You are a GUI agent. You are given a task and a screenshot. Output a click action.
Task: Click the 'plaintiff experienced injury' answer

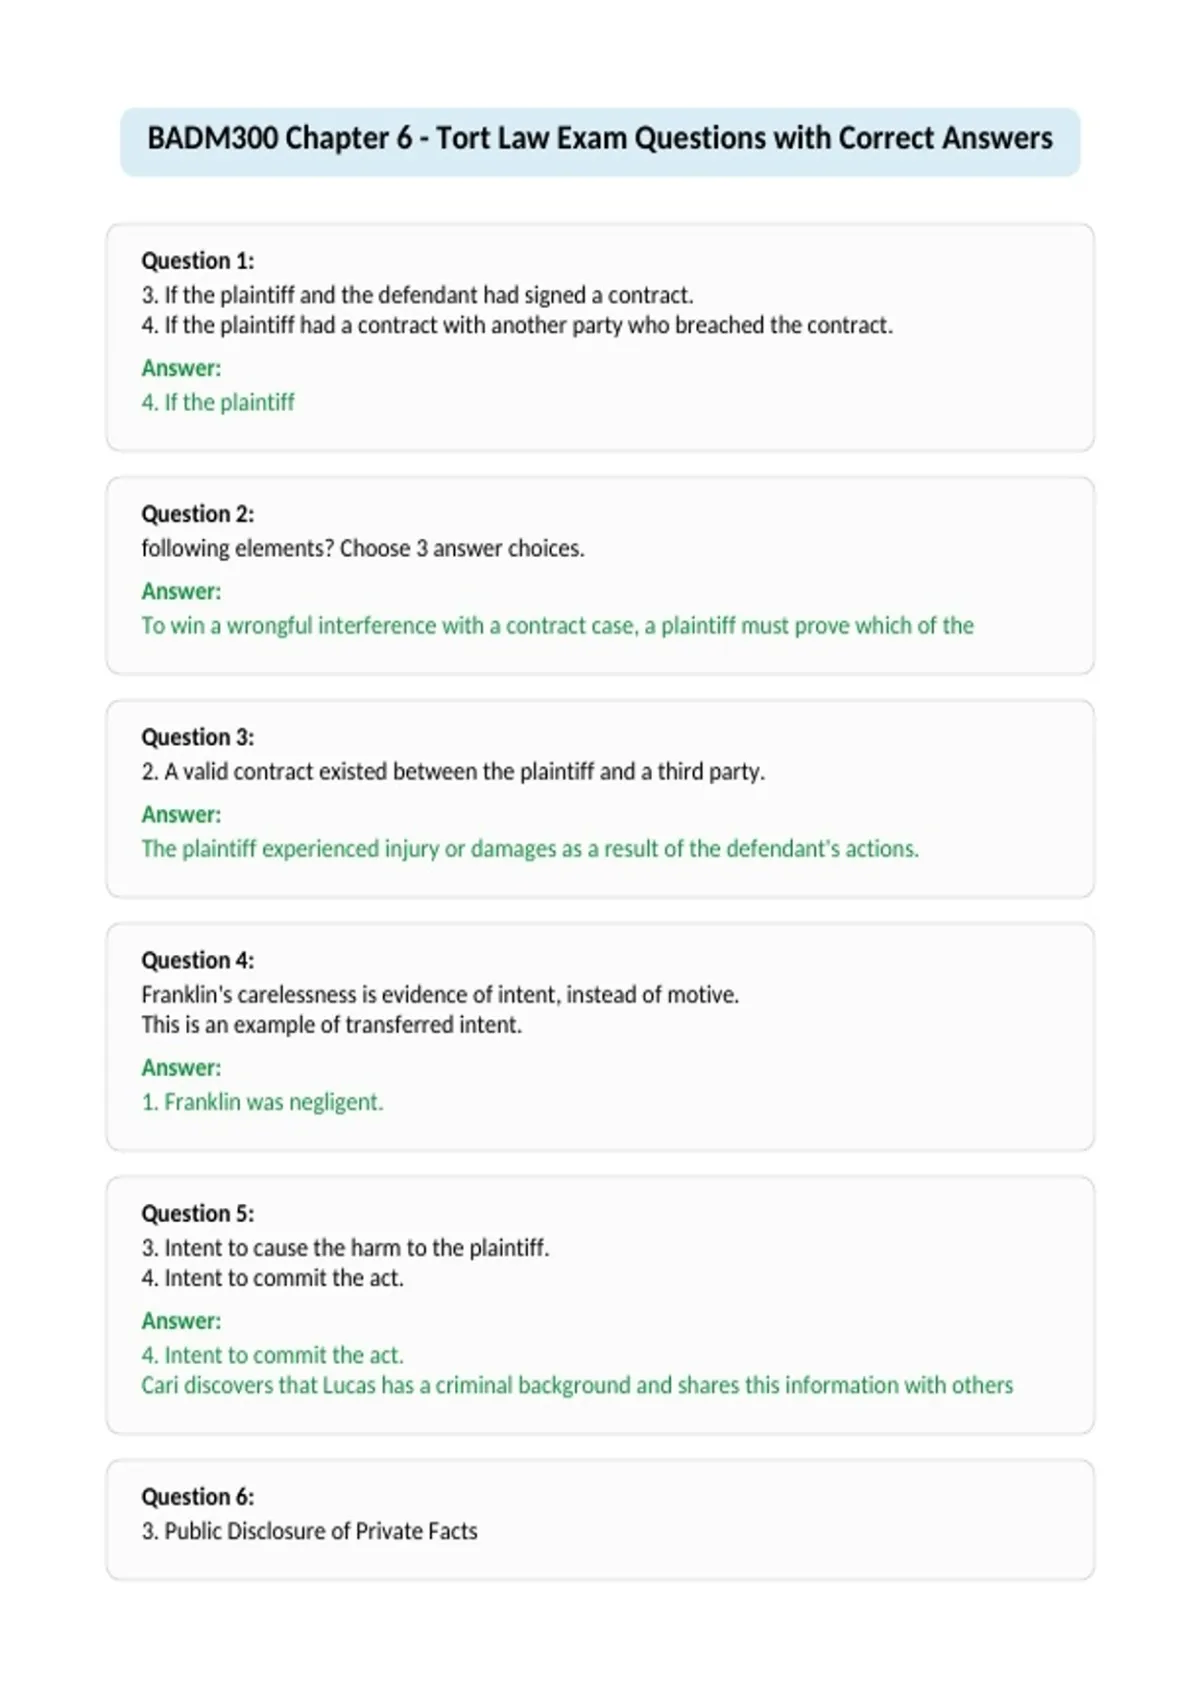(x=530, y=849)
